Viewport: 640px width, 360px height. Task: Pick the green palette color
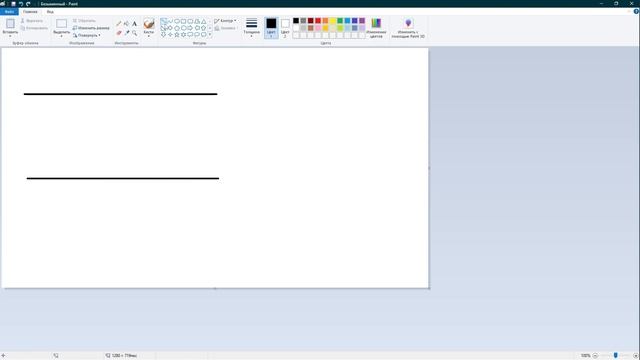[x=340, y=20]
